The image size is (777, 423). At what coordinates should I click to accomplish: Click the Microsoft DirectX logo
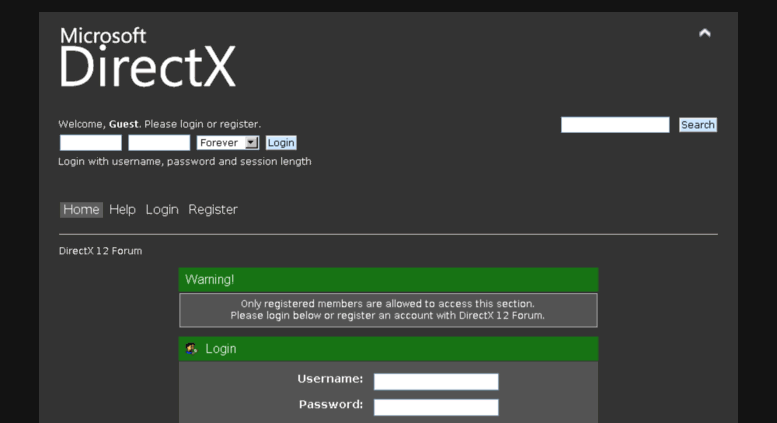click(x=147, y=57)
